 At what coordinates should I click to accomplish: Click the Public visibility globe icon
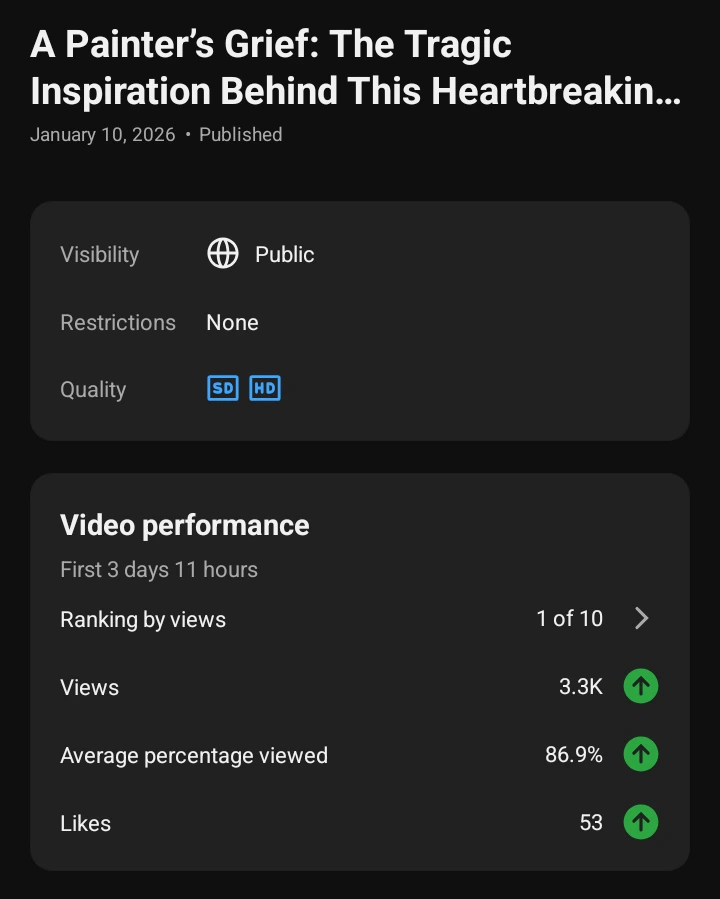pyautogui.click(x=222, y=254)
